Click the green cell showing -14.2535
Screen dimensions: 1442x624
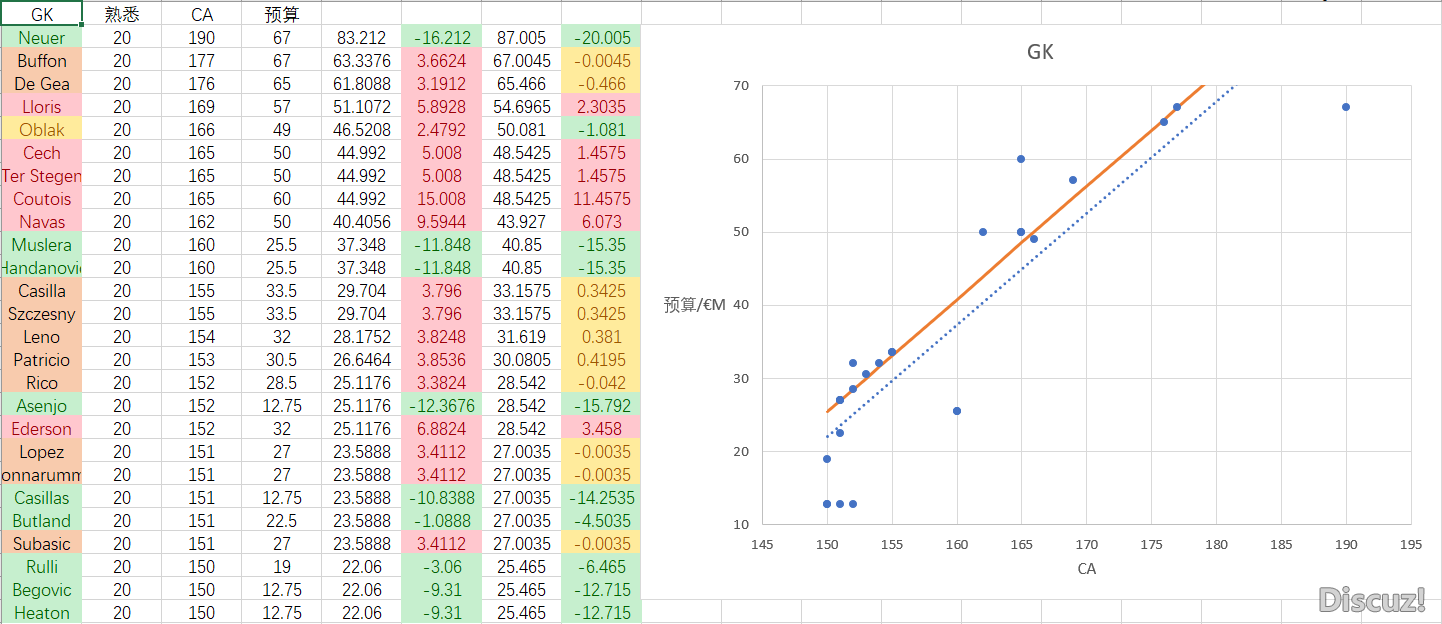(x=602, y=498)
